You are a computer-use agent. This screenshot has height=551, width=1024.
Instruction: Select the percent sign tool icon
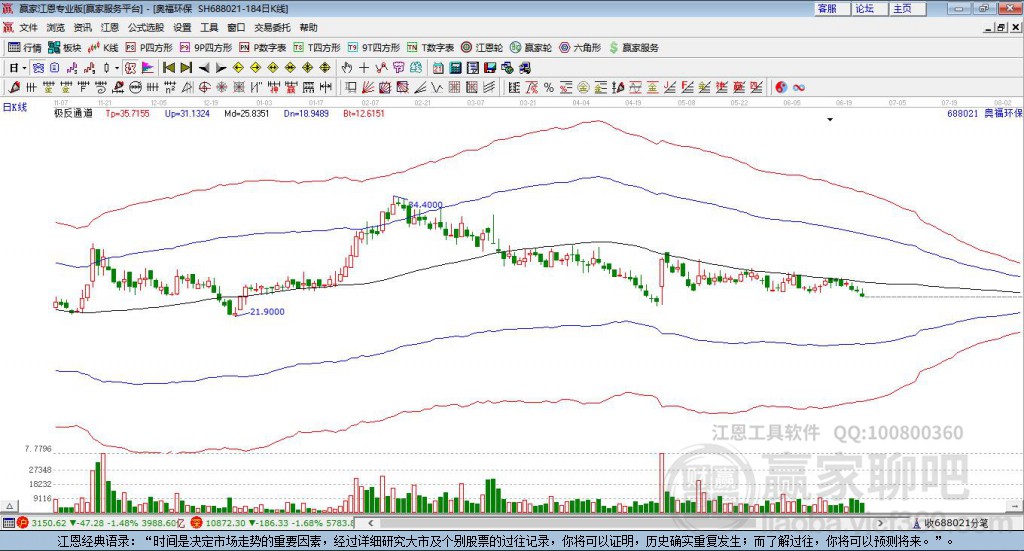tap(549, 87)
